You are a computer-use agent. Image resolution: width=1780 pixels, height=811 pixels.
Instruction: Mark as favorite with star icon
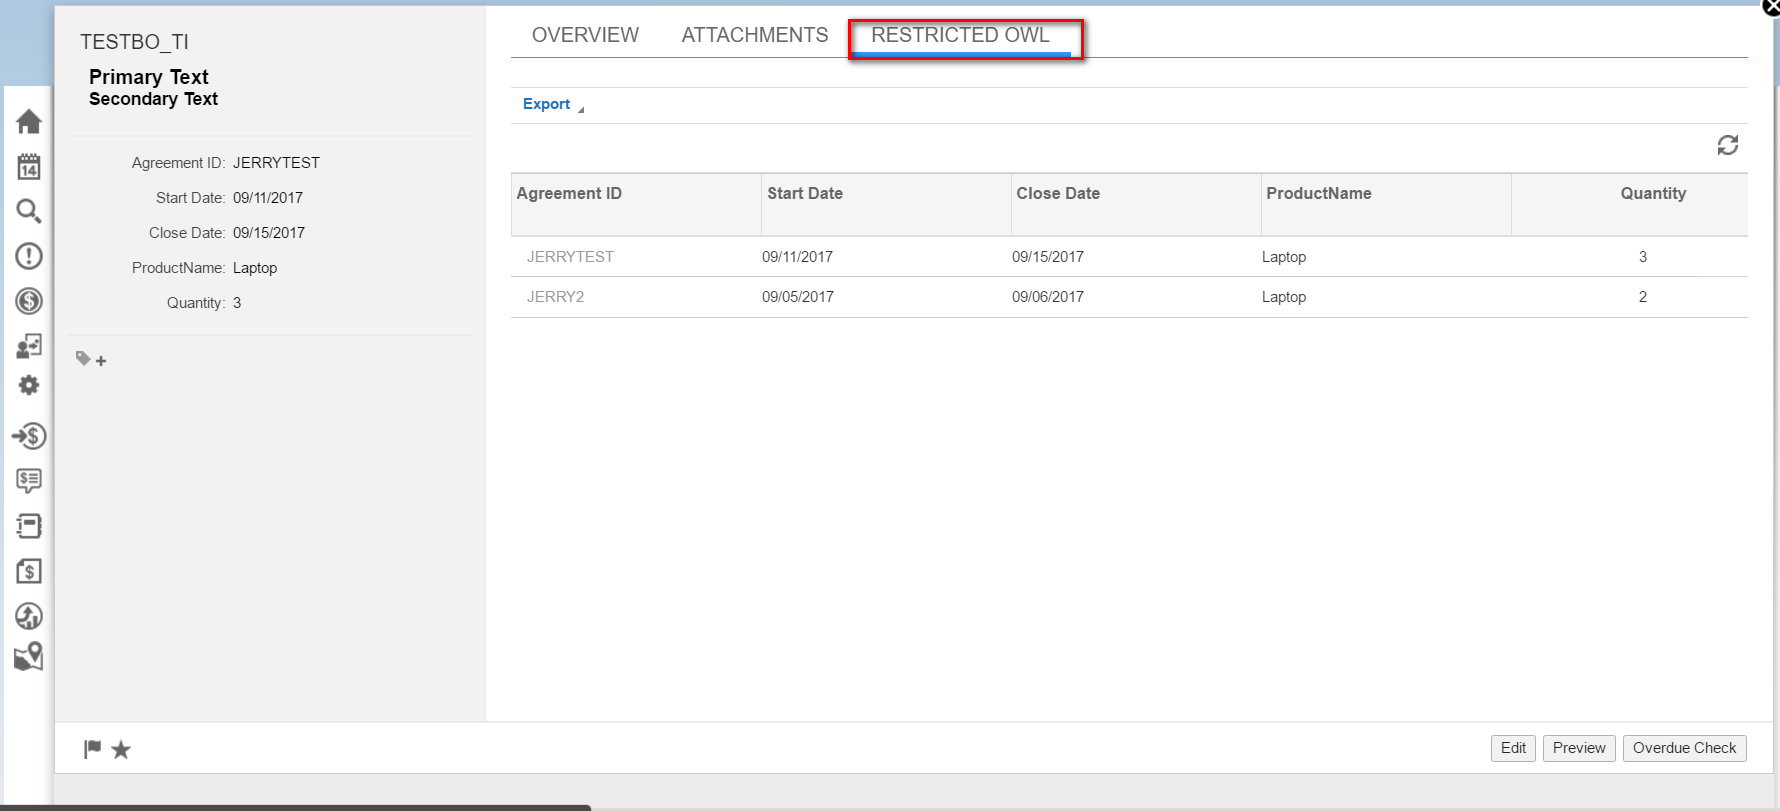pos(121,749)
